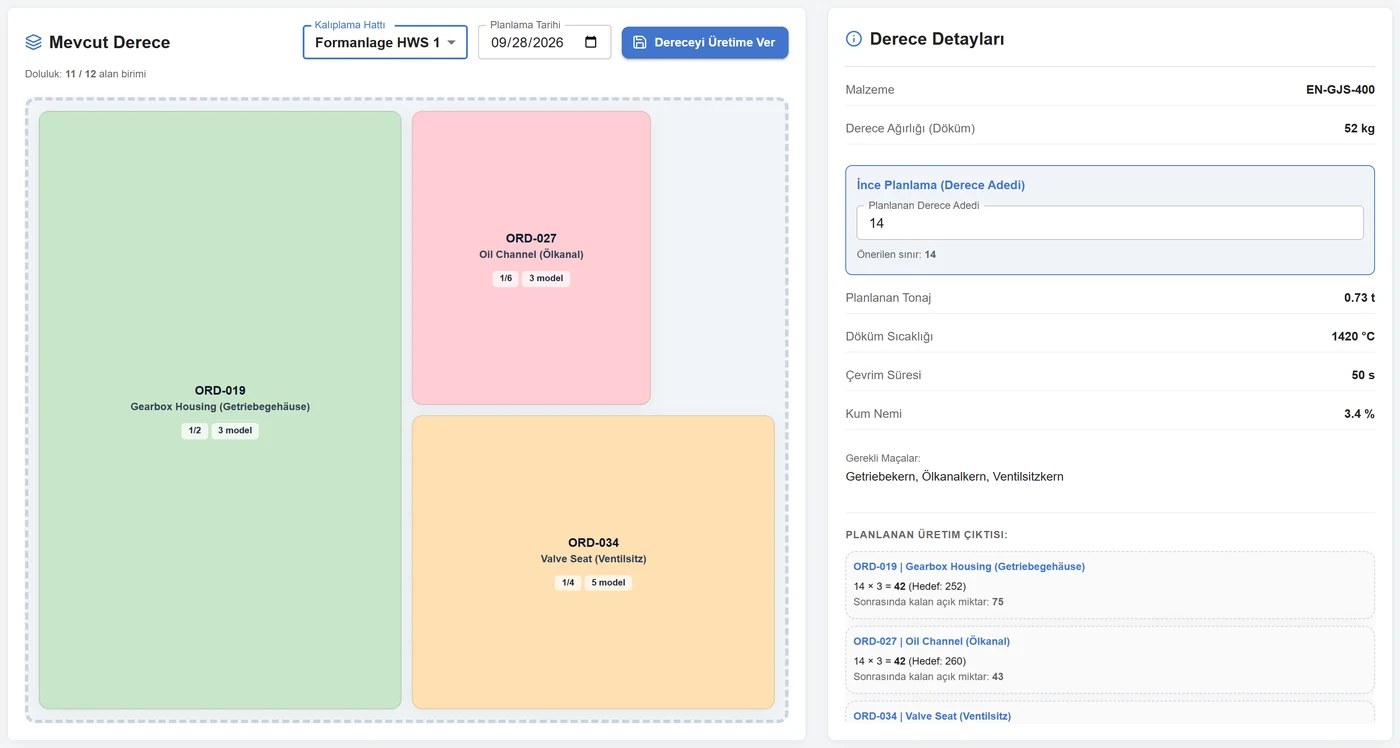Click the Doluluk 11 / 12 indicator

(85, 74)
